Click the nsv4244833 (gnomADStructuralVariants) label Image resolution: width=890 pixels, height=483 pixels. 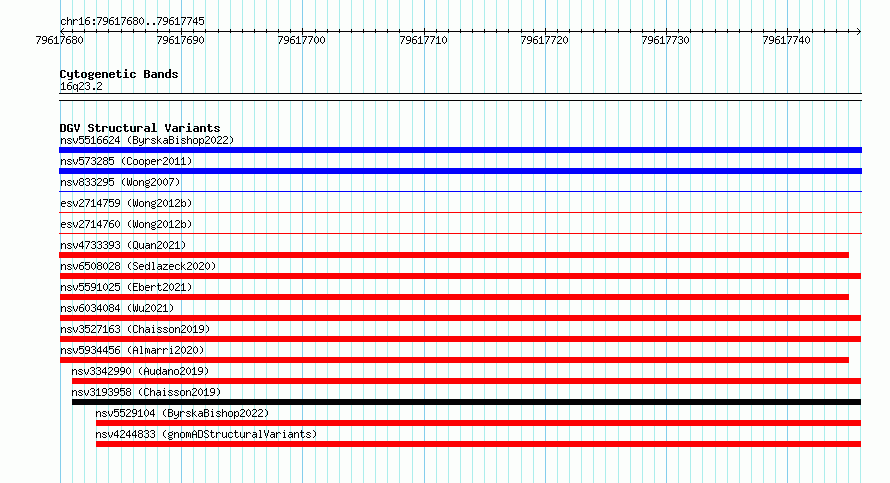(206, 434)
